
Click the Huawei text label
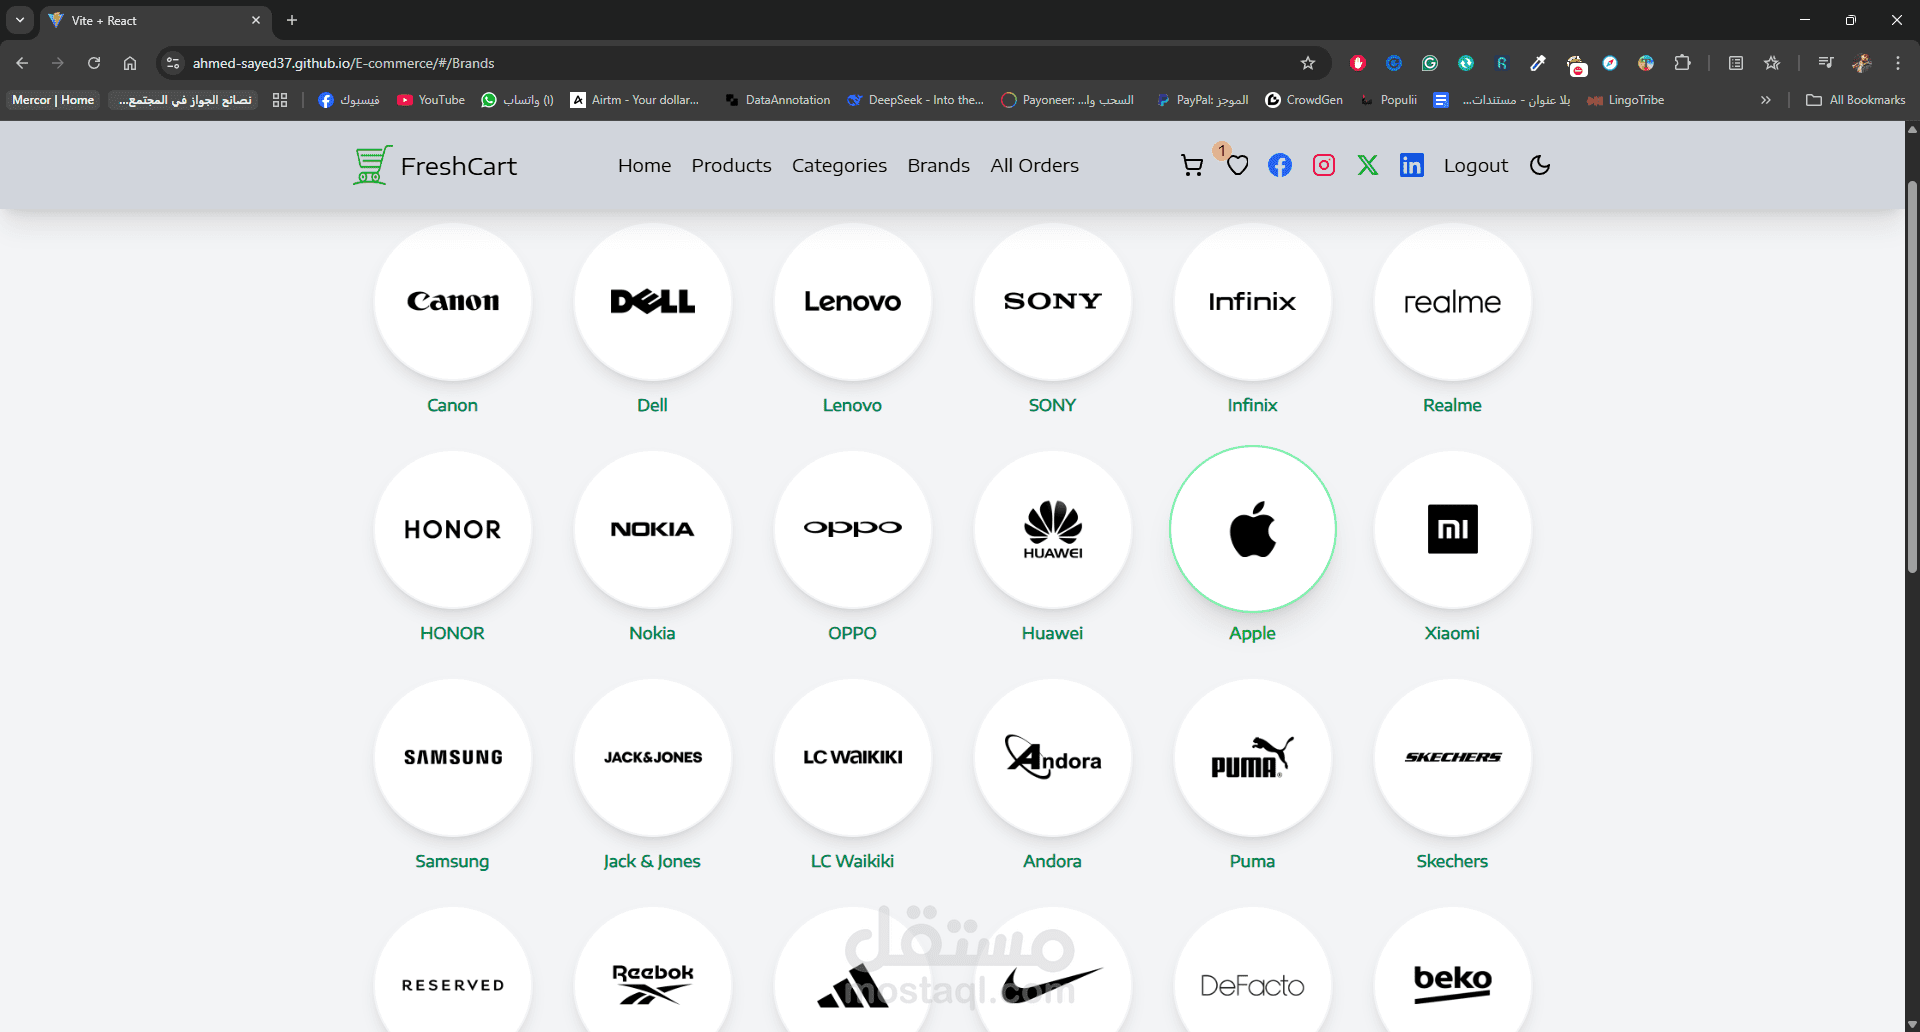point(1052,633)
